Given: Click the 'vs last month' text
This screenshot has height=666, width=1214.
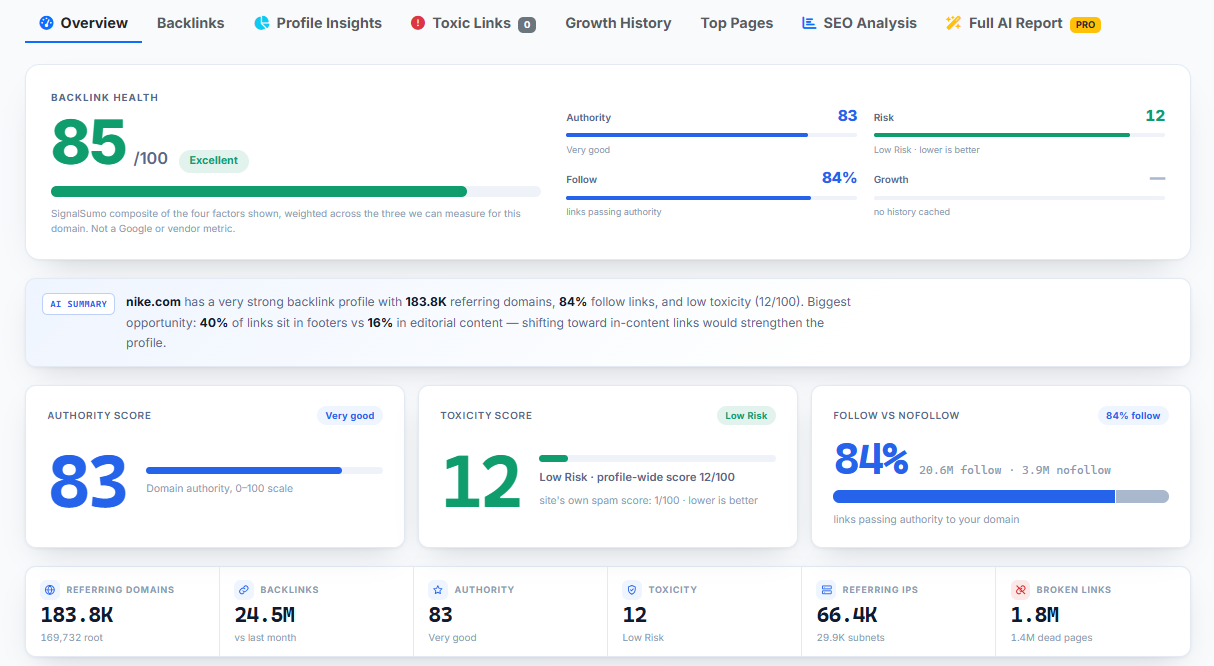Looking at the screenshot, I should pos(265,637).
